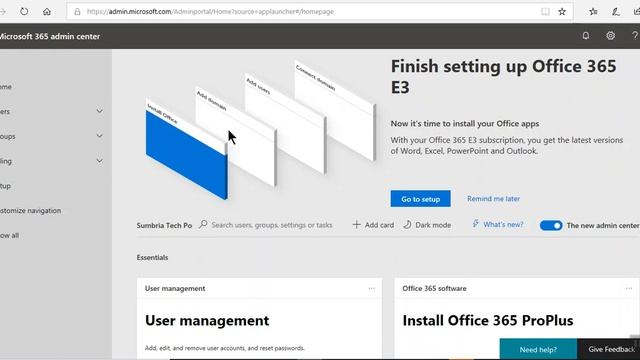Click Install Office 365 ProPlus heading
The height and width of the screenshot is (360, 640).
(x=488, y=321)
